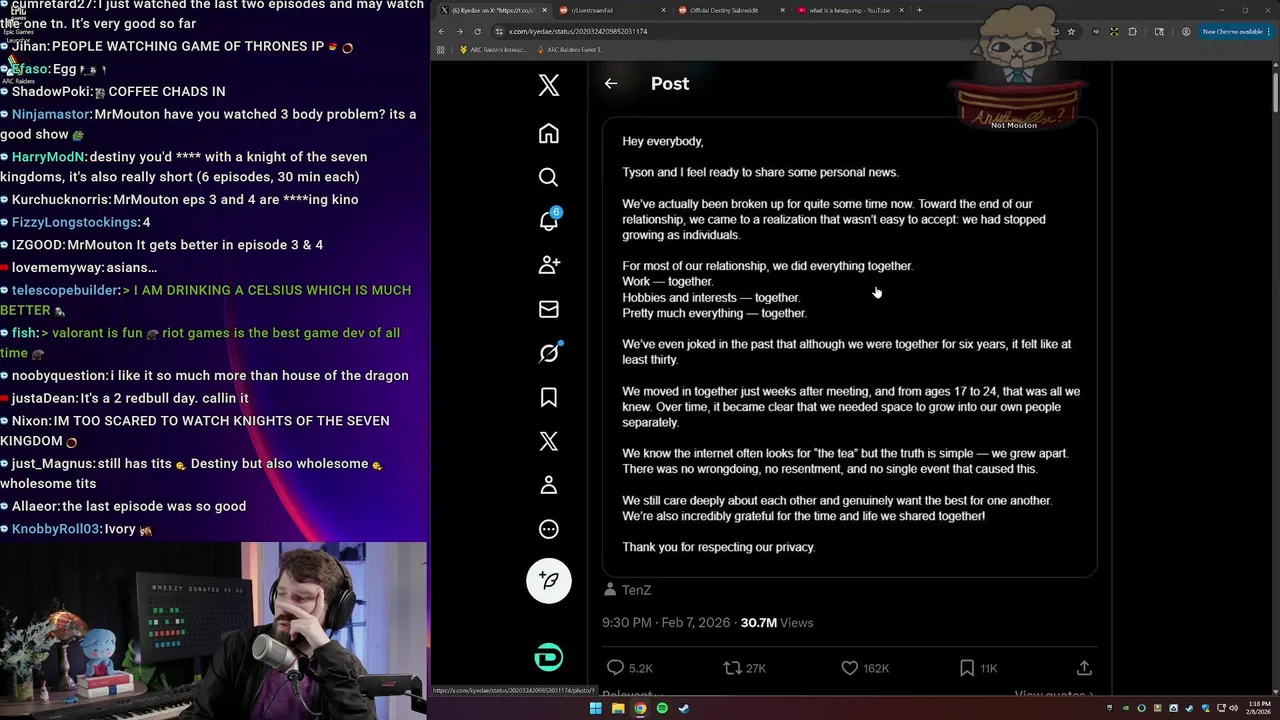
Task: Bookmark this page with the star icon
Action: click(1070, 31)
